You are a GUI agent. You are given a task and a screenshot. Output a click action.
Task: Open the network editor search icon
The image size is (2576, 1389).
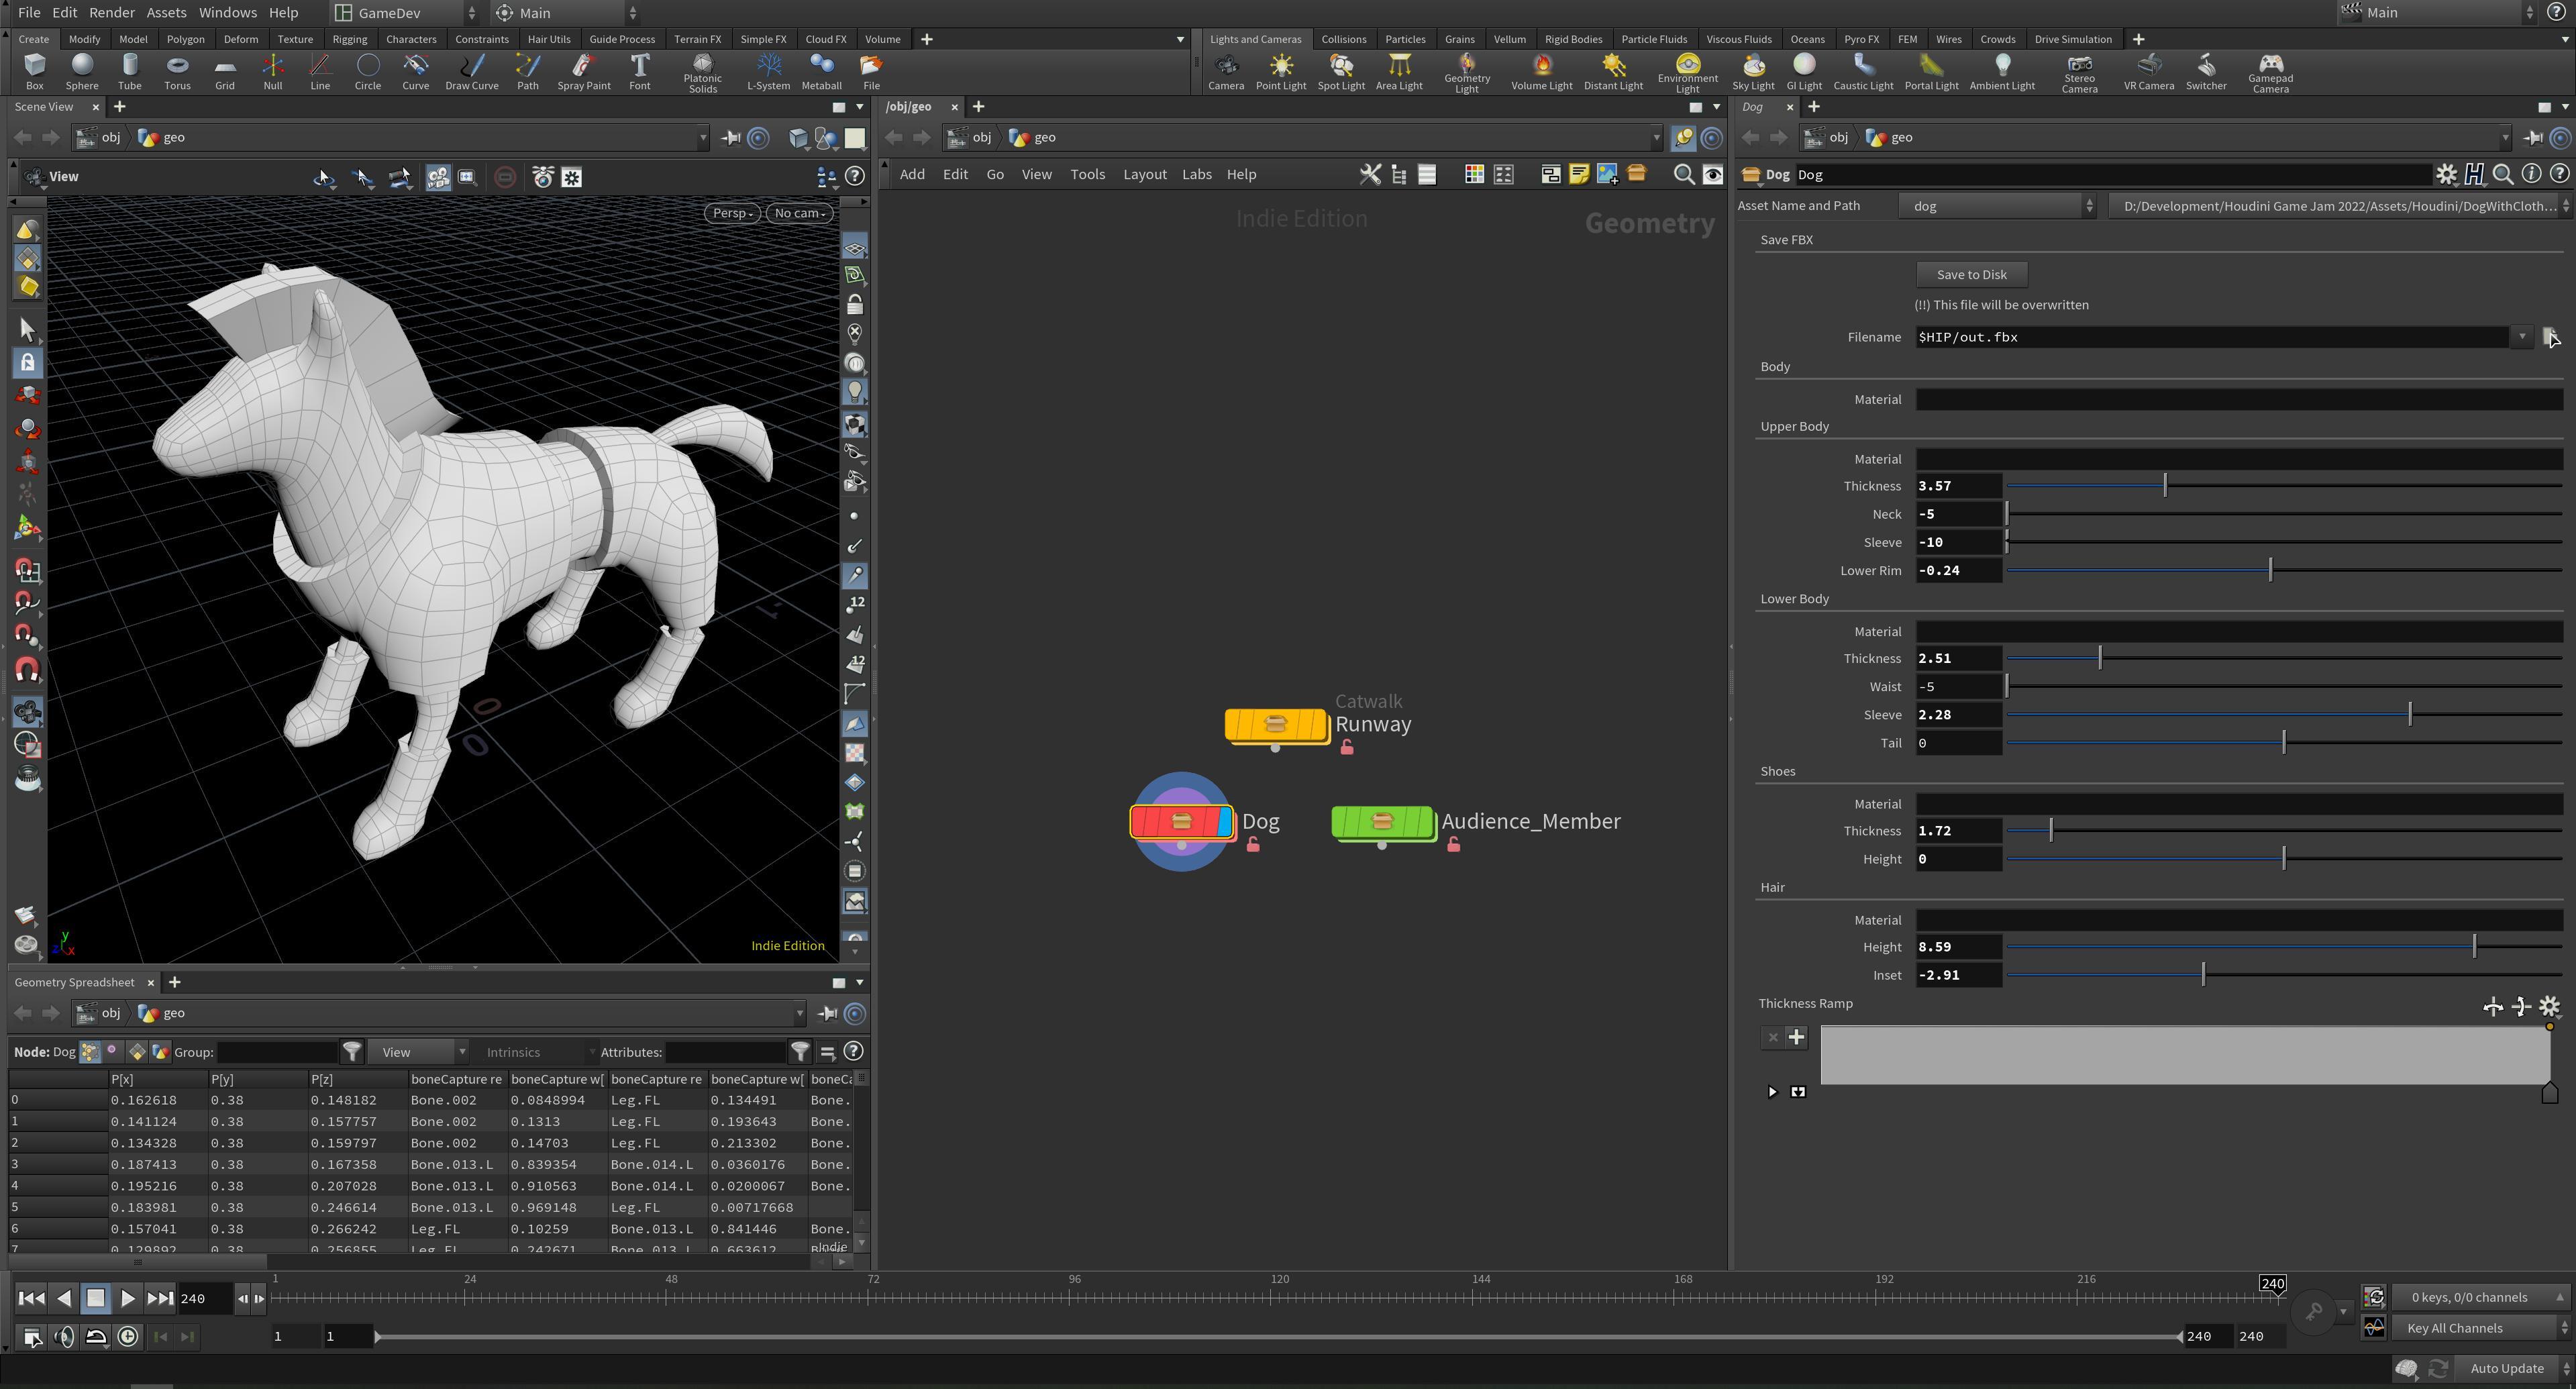1683,175
